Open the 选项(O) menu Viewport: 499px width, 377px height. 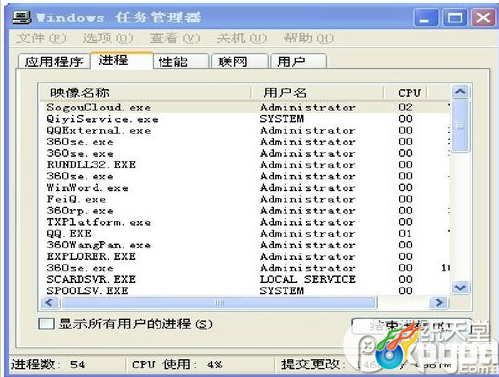tap(108, 38)
